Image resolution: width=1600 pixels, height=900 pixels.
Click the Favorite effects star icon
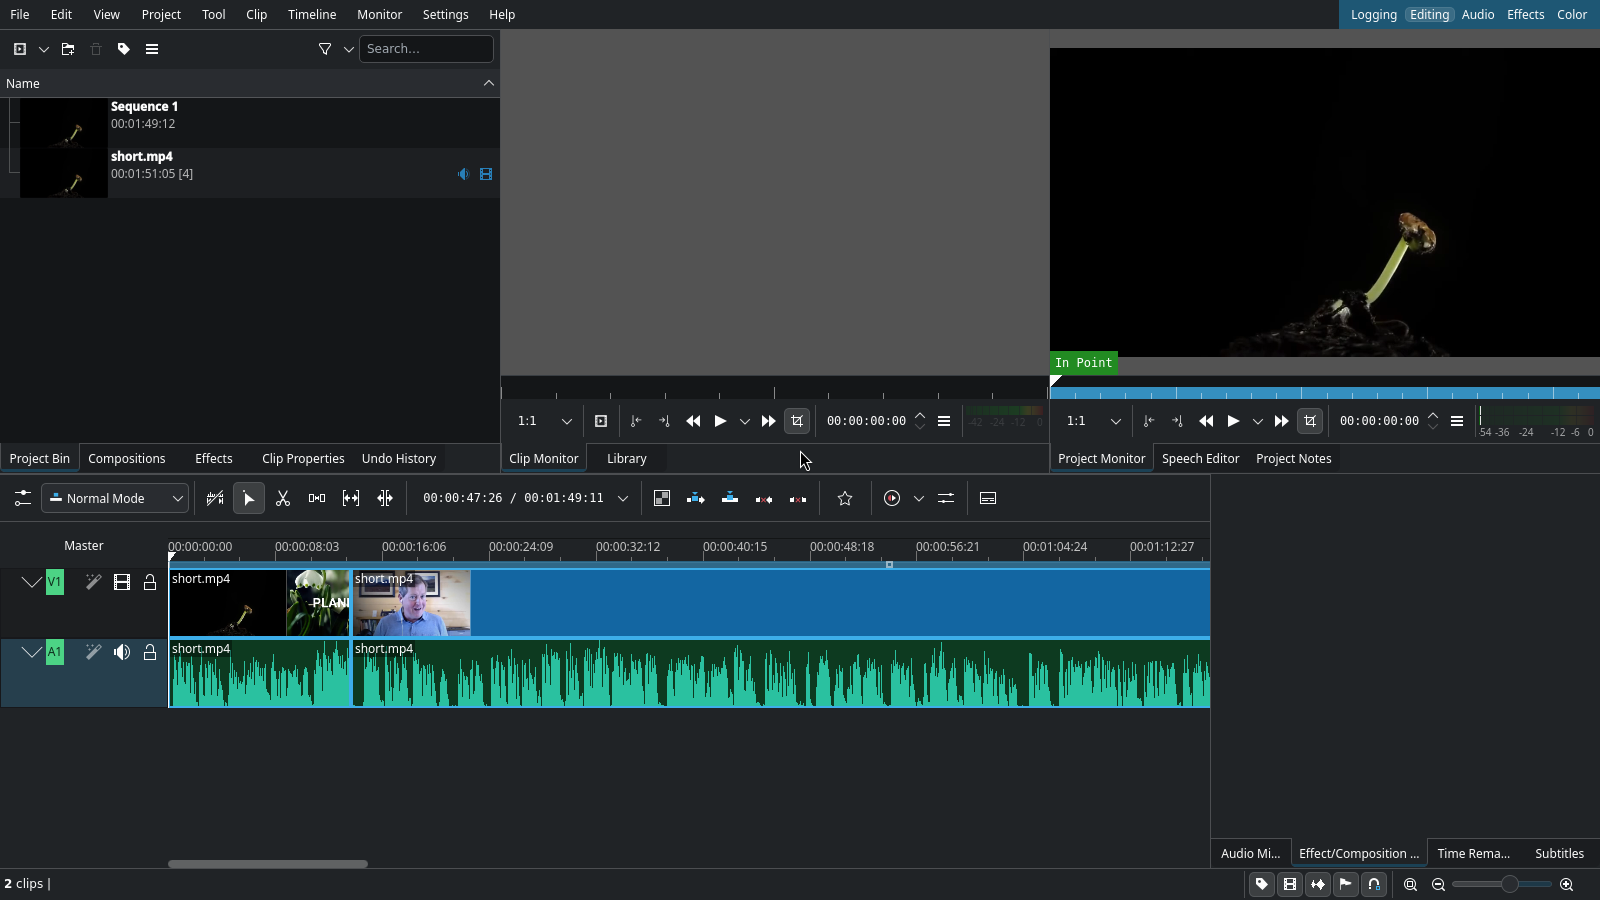point(845,498)
